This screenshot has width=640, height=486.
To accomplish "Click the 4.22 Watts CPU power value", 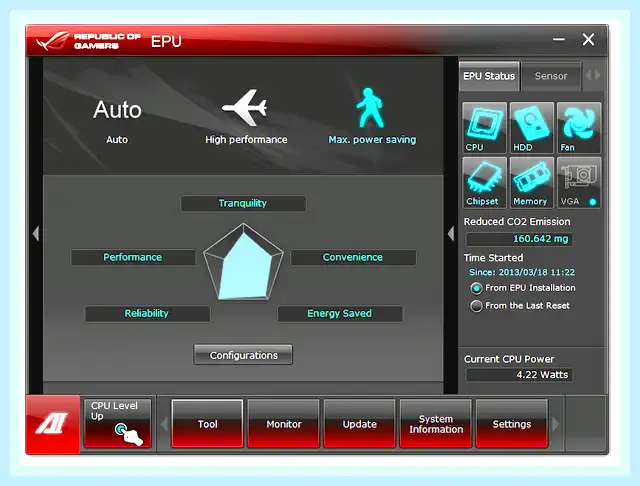I will coord(518,375).
